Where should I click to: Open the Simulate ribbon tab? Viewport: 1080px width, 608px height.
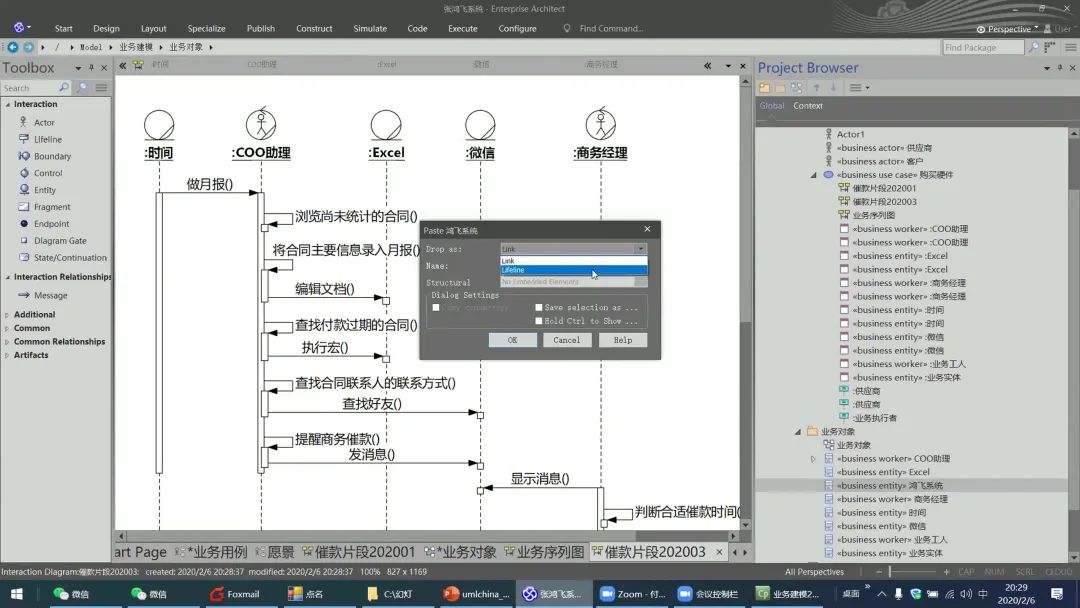pyautogui.click(x=370, y=28)
